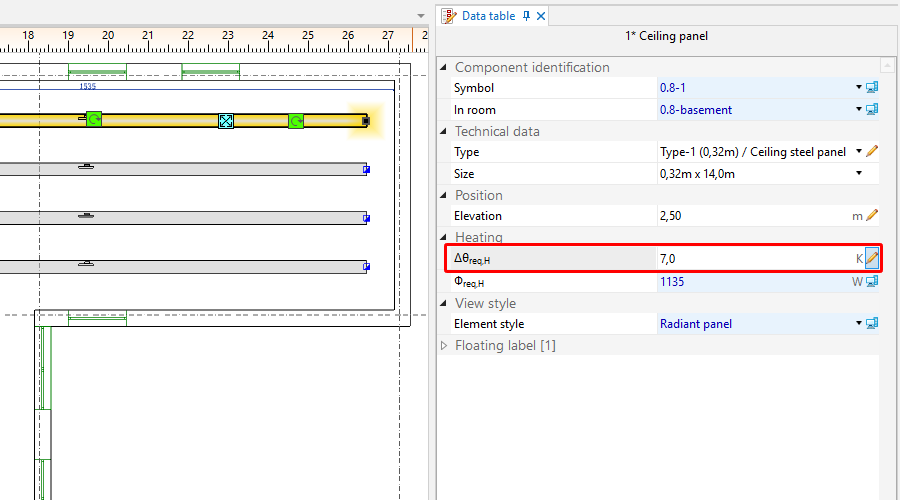Click the move handle on the yellow panel
This screenshot has height=500, width=900.
pos(226,121)
